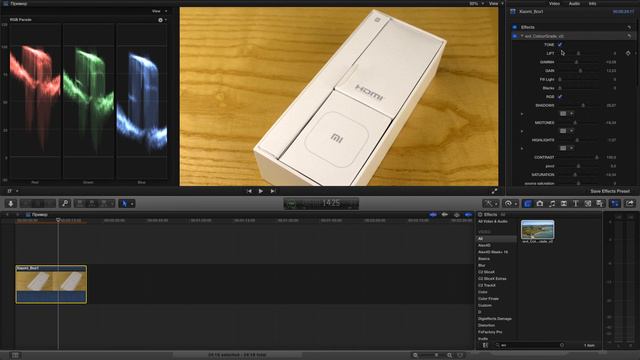640x360 pixels.
Task: Go to previous edit in viewer
Action: [249, 191]
